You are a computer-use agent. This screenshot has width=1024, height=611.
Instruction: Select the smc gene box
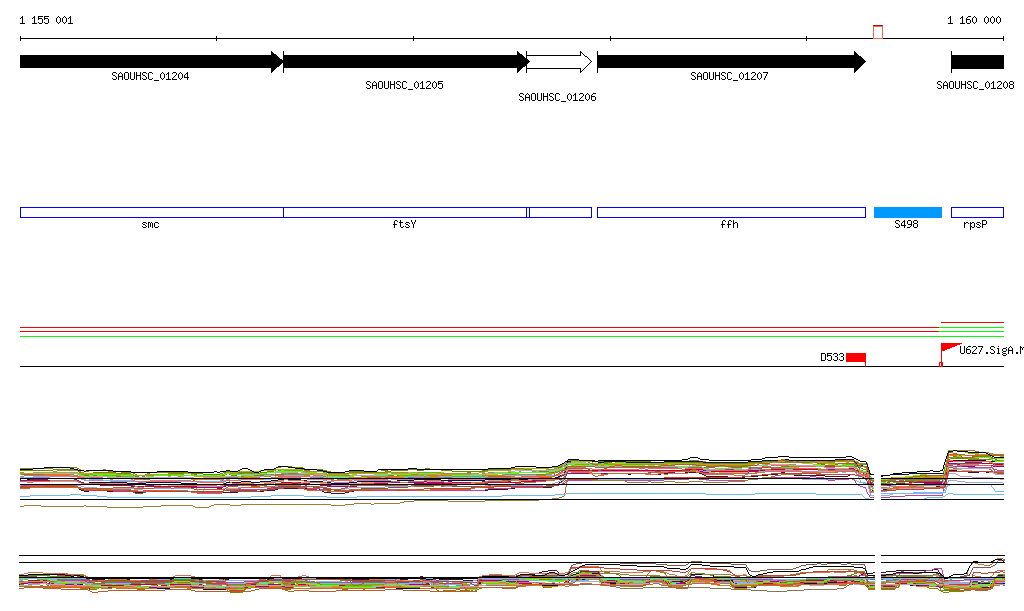tap(151, 212)
